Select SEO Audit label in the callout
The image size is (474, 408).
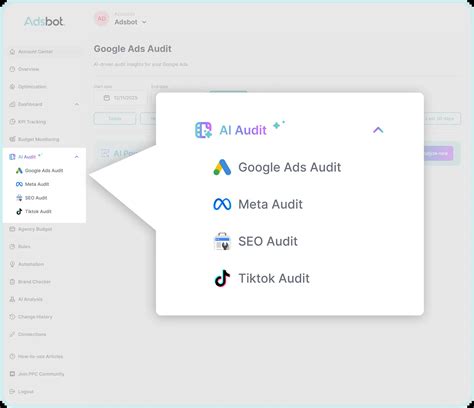point(268,241)
